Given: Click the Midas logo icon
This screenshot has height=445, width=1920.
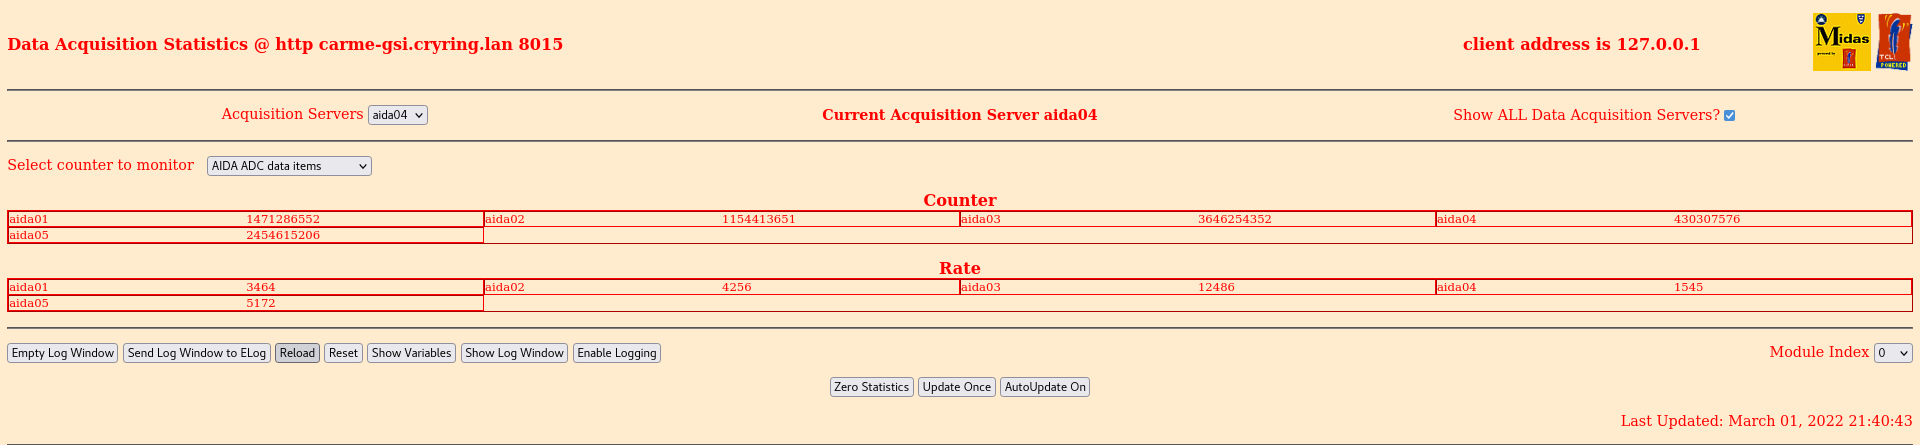Looking at the screenshot, I should pyautogui.click(x=1841, y=42).
